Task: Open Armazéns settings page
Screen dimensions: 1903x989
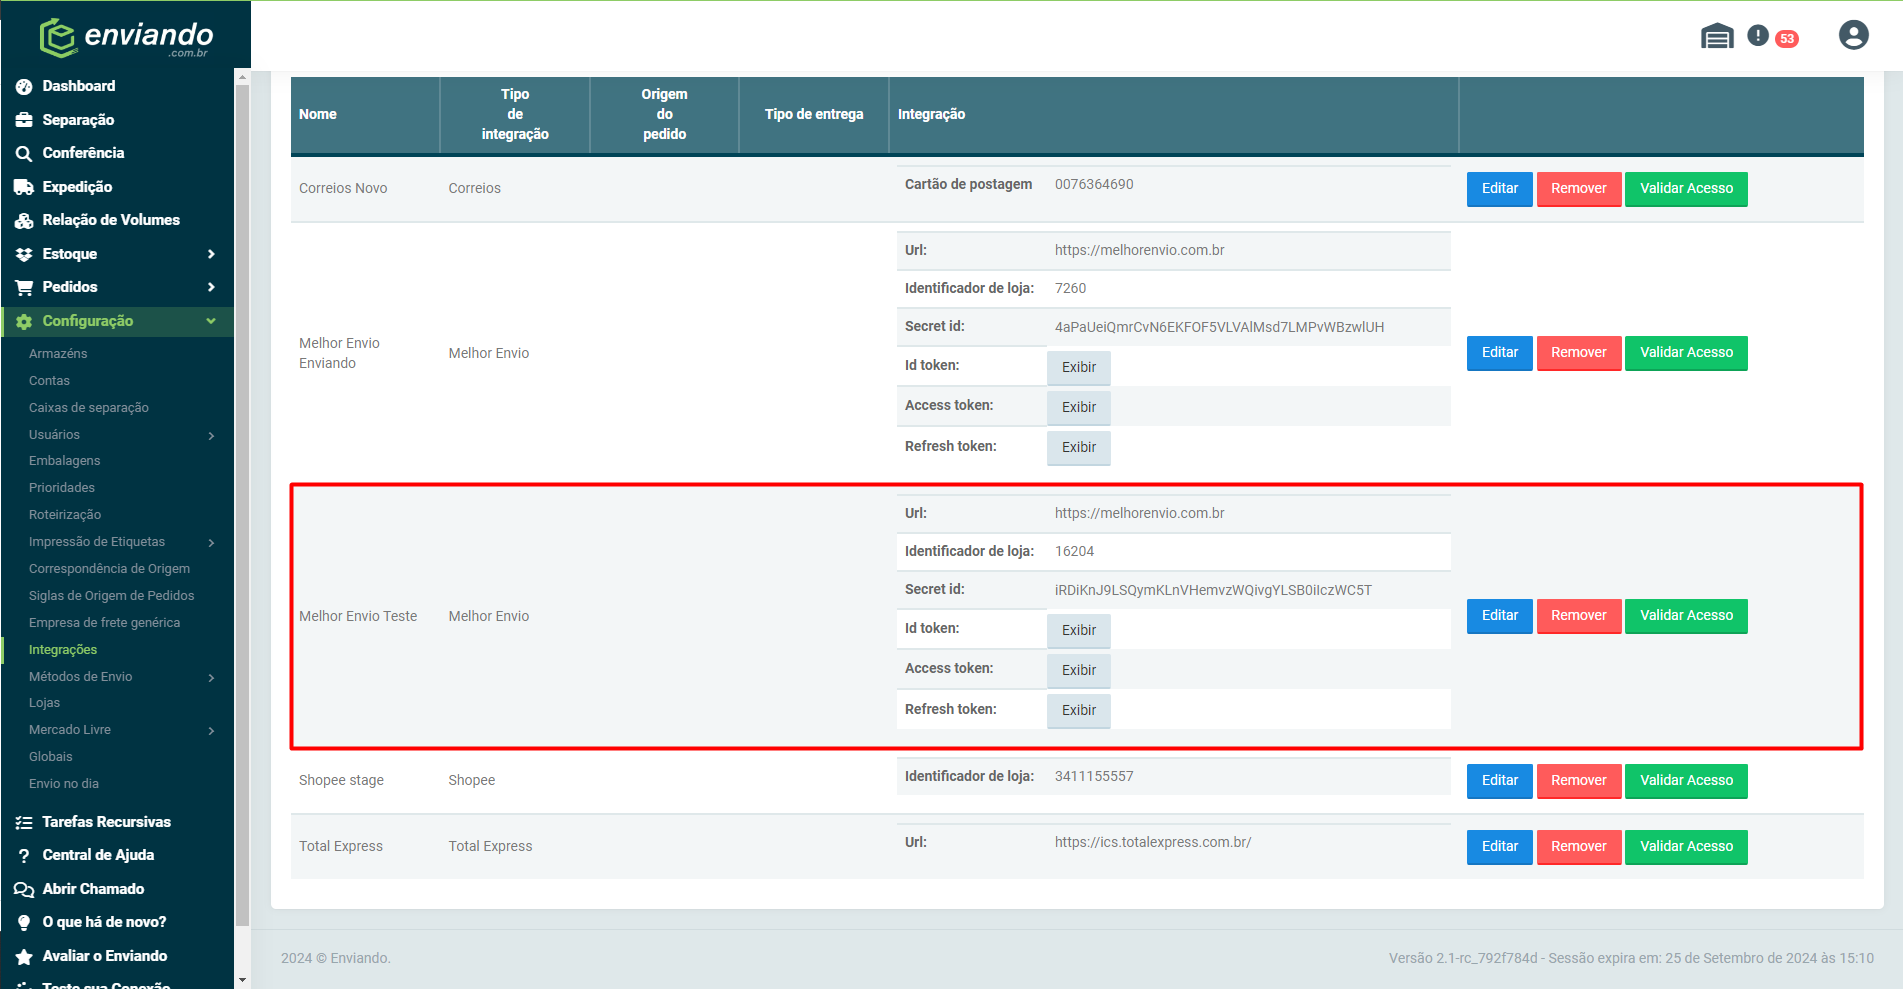Action: point(58,354)
